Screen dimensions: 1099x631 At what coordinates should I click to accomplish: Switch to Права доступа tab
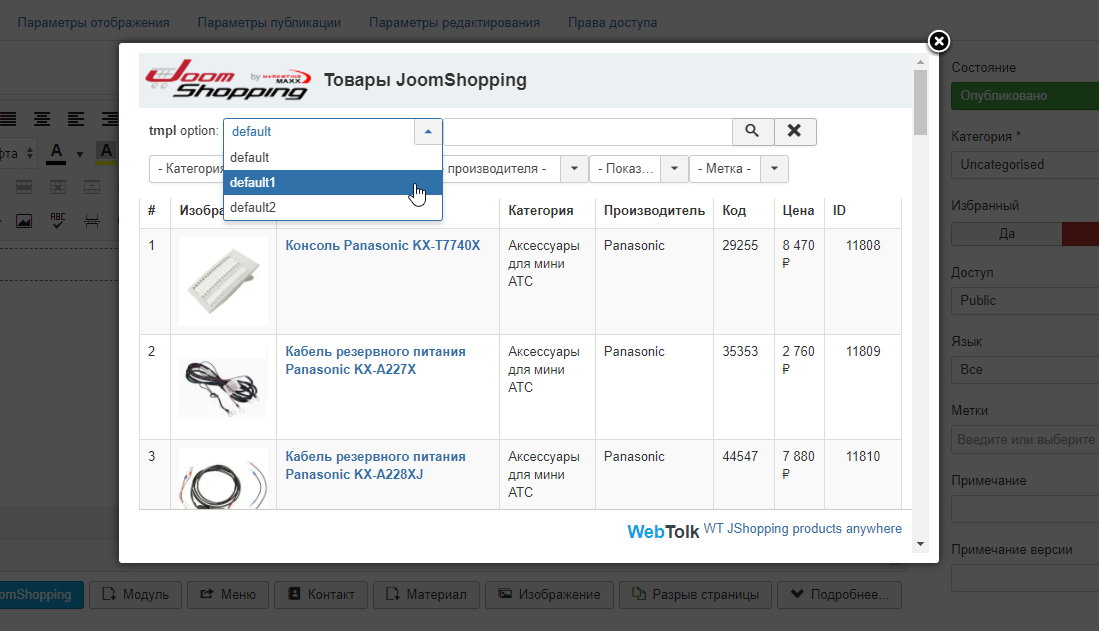pos(612,22)
